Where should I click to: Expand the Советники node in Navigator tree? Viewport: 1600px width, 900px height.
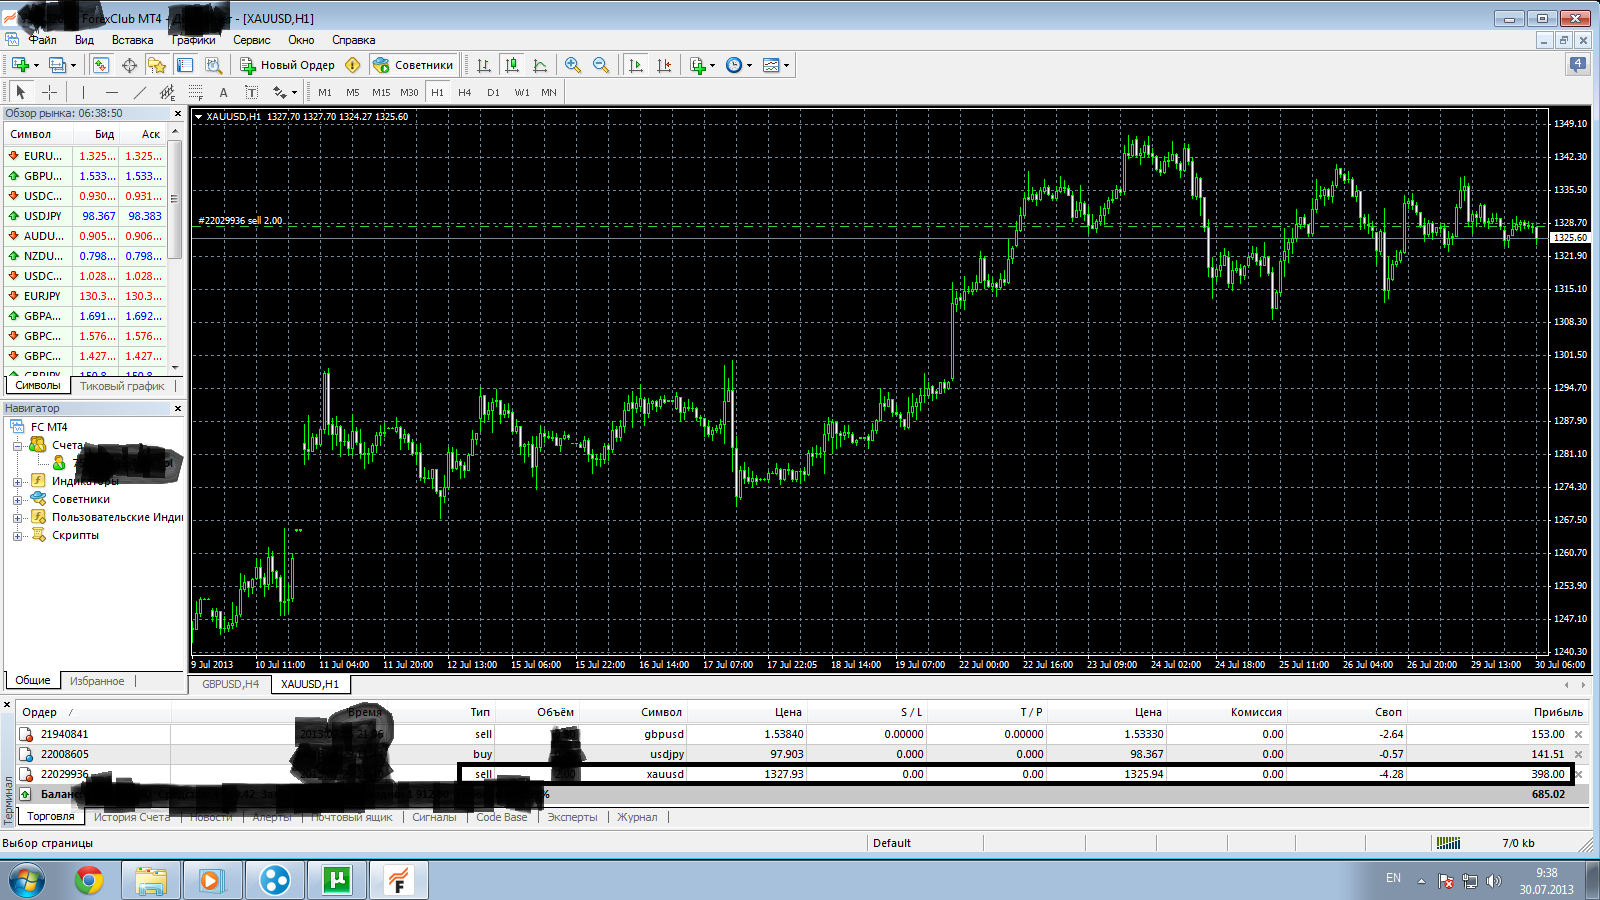17,500
